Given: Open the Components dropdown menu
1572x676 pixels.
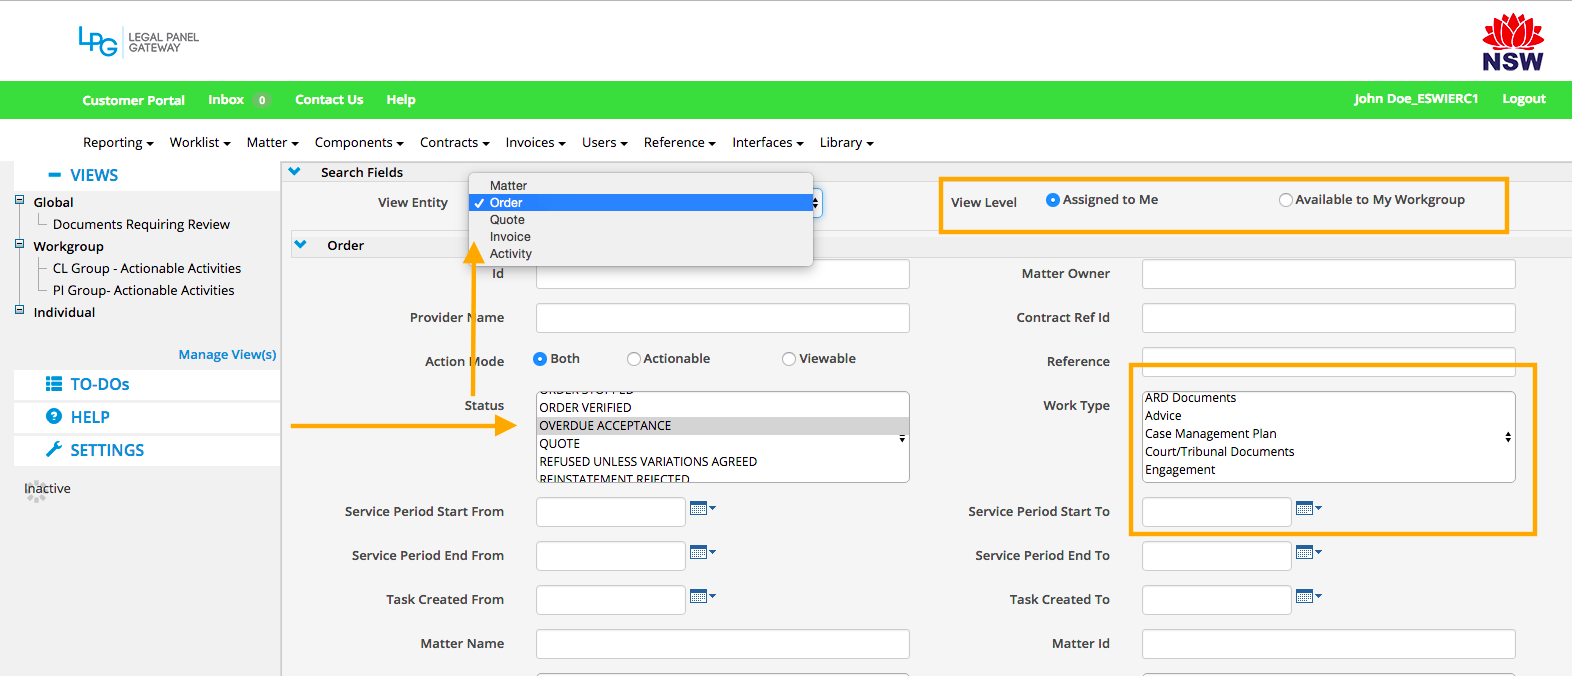Looking at the screenshot, I should (359, 142).
